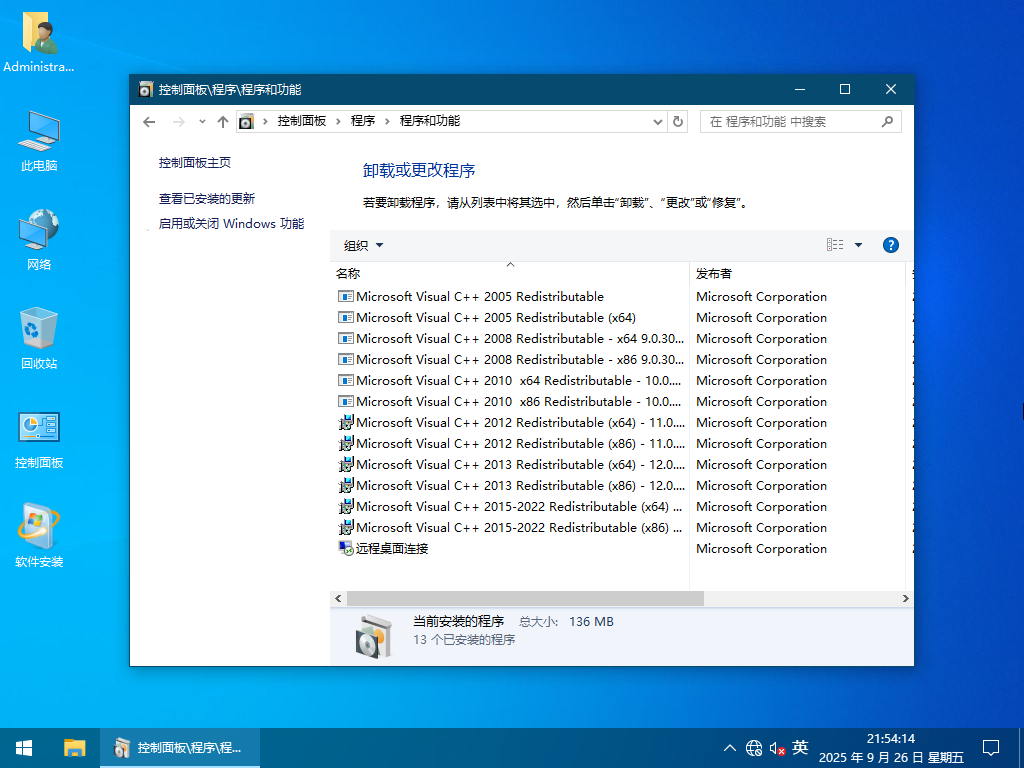The image size is (1024, 768).
Task: Open File Explorer from the taskbar
Action: tap(75, 747)
